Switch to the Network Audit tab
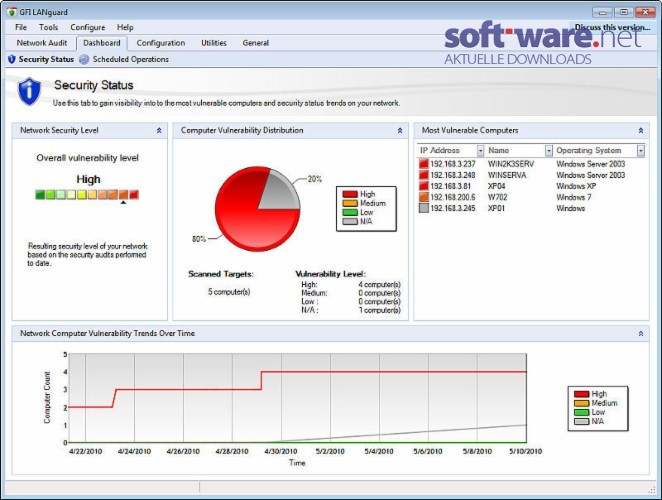Viewport: 662px width, 500px height. 42,43
